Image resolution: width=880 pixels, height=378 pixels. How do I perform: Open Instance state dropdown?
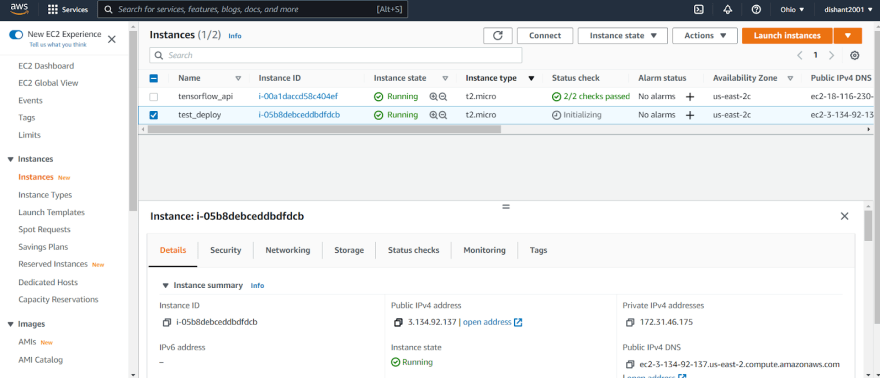point(622,35)
